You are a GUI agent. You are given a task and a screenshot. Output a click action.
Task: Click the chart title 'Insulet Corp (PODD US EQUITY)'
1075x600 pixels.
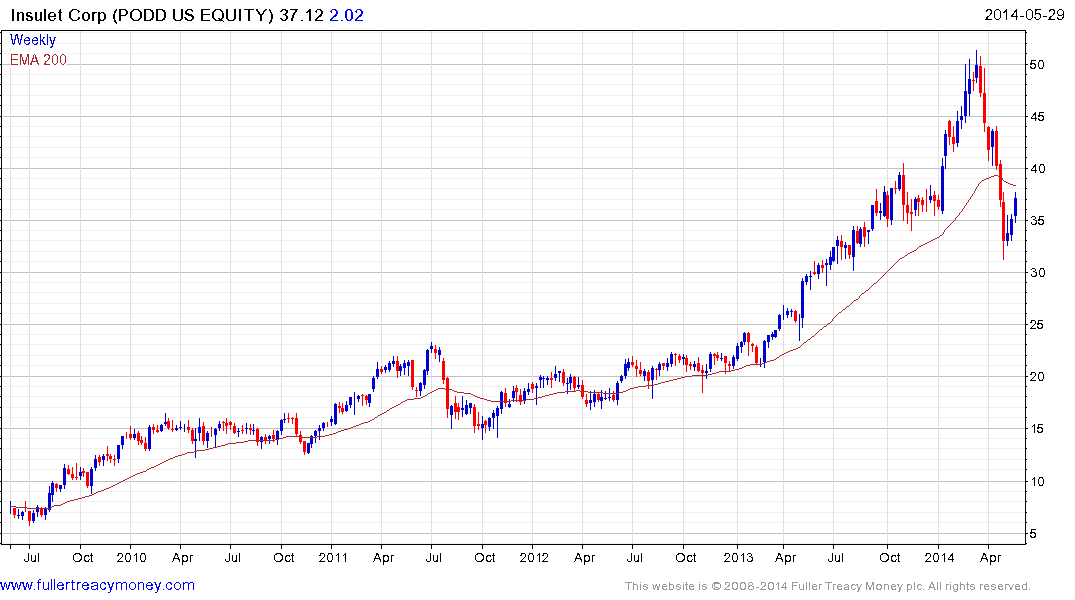142,15
